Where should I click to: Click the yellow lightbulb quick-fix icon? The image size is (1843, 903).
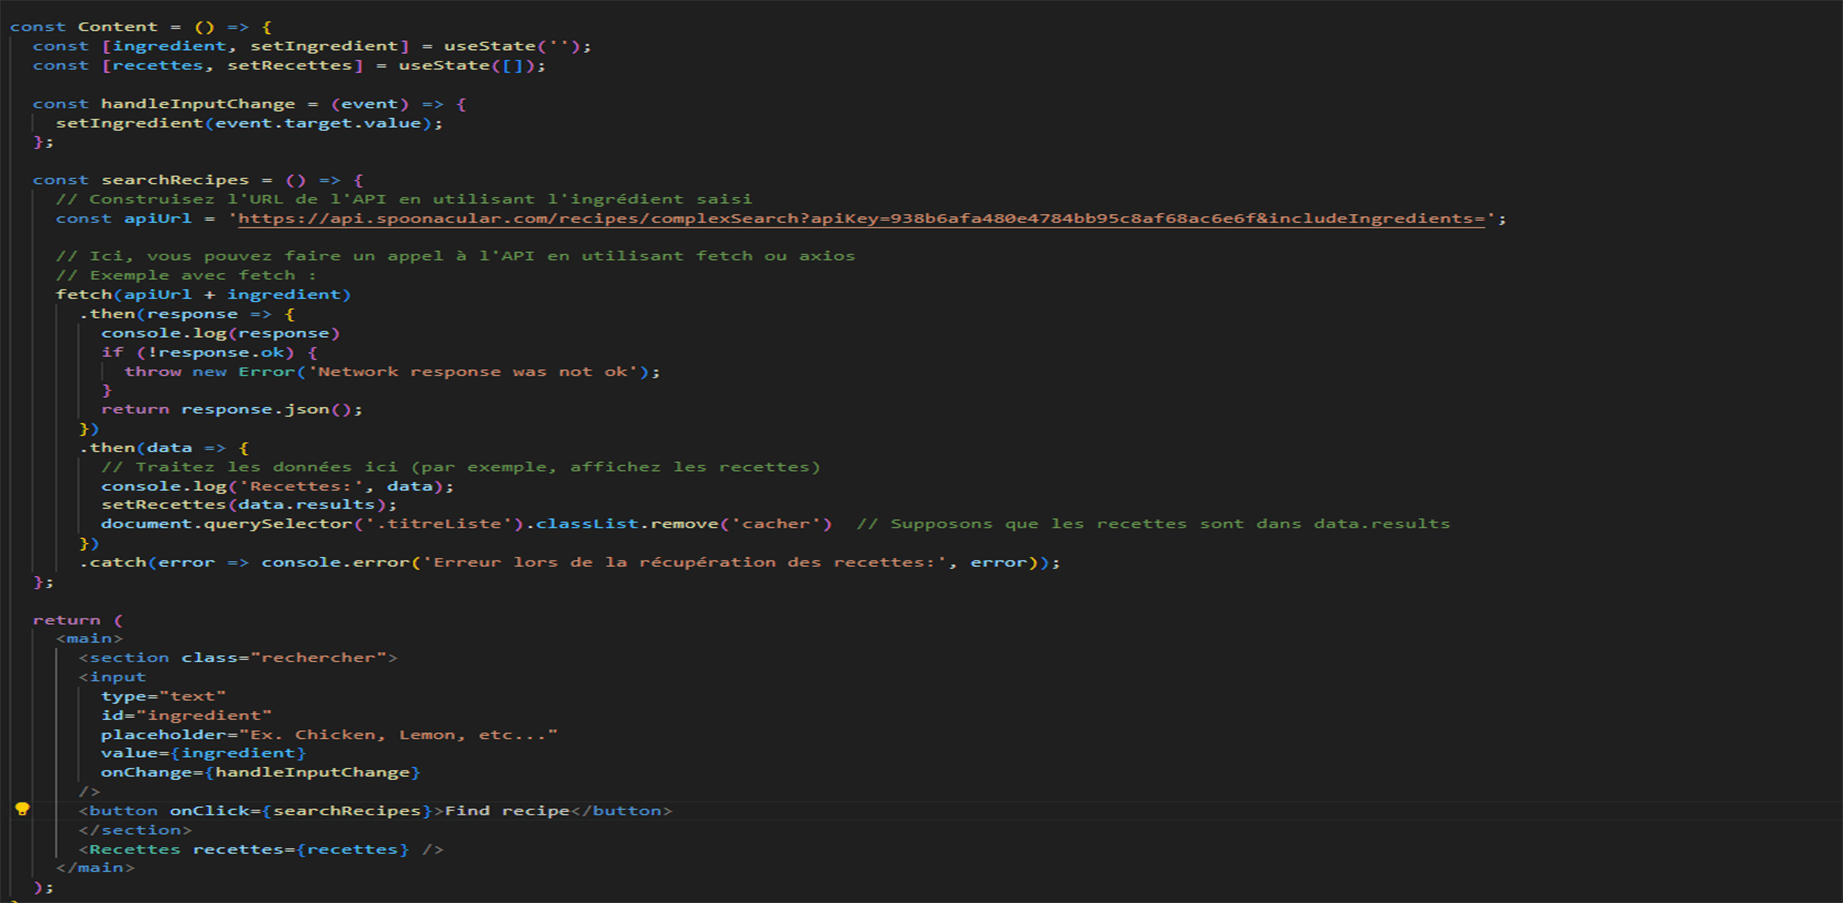(22, 809)
